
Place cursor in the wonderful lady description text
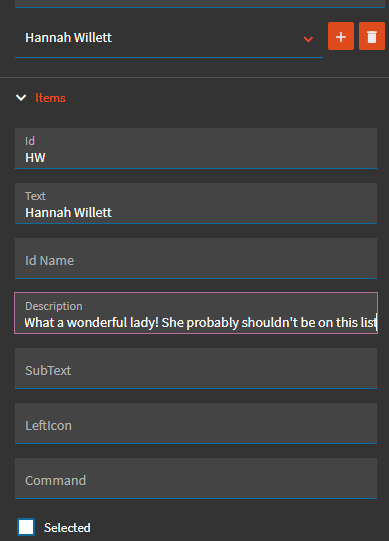coord(200,323)
